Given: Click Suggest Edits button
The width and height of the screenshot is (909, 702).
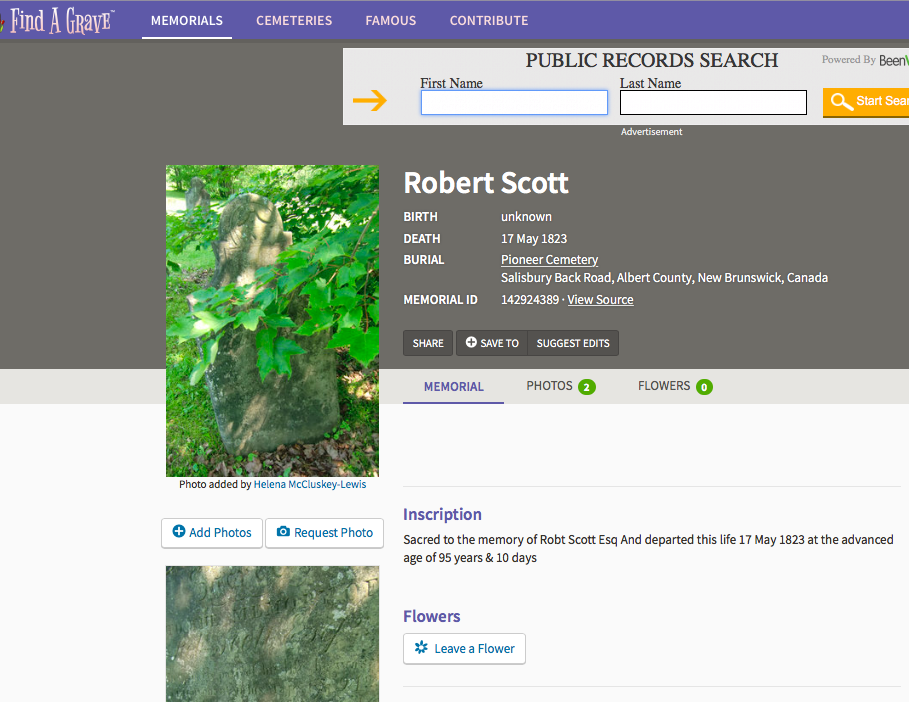Looking at the screenshot, I should click(x=573, y=343).
